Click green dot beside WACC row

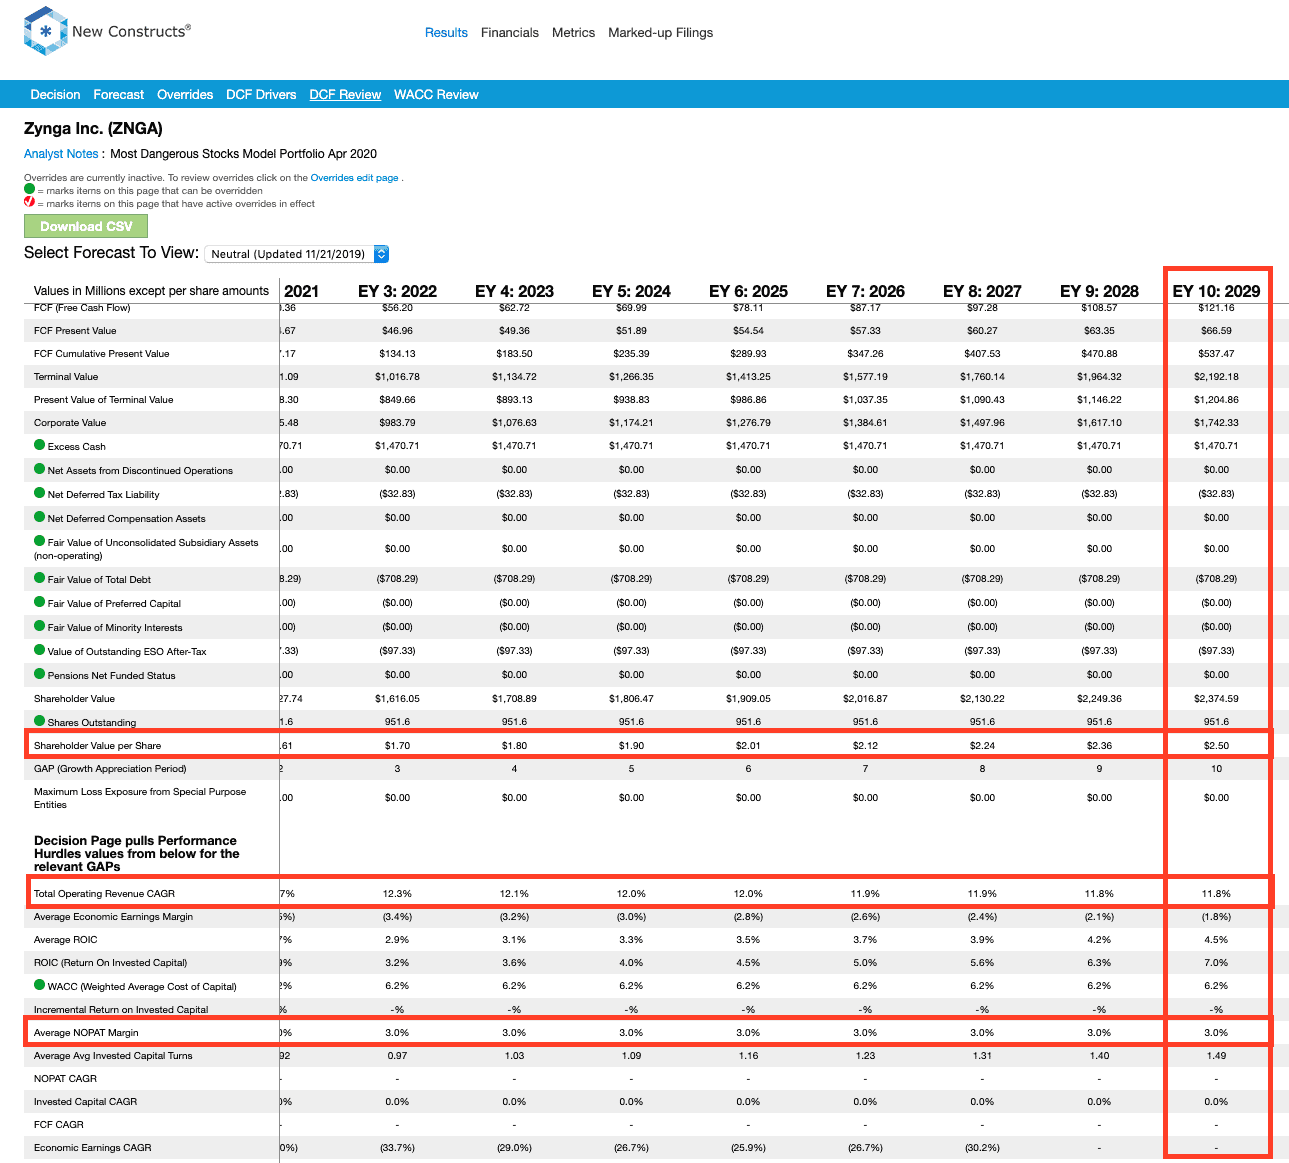click(40, 985)
